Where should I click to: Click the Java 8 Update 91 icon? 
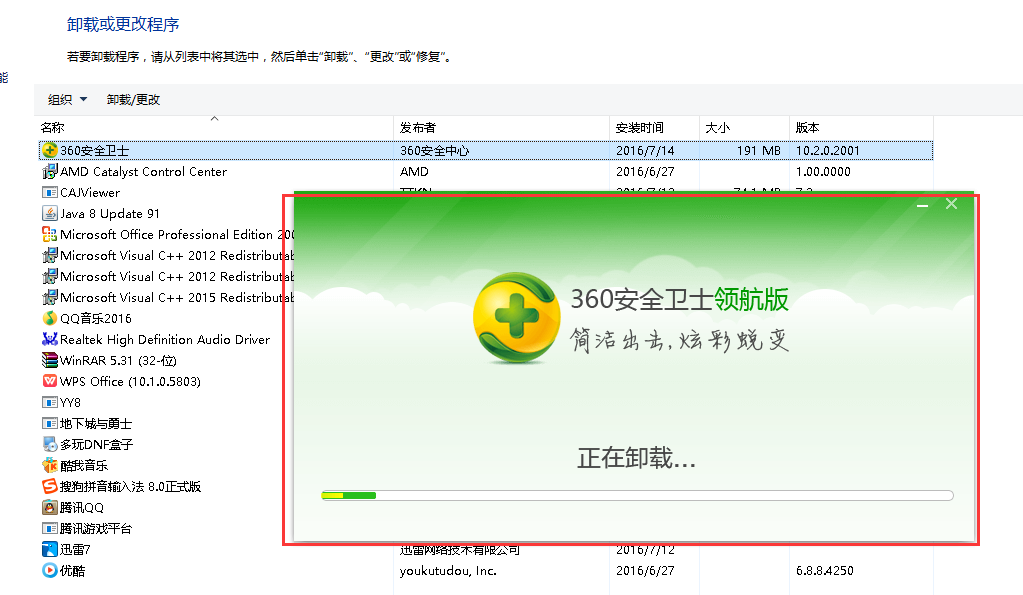coord(50,213)
